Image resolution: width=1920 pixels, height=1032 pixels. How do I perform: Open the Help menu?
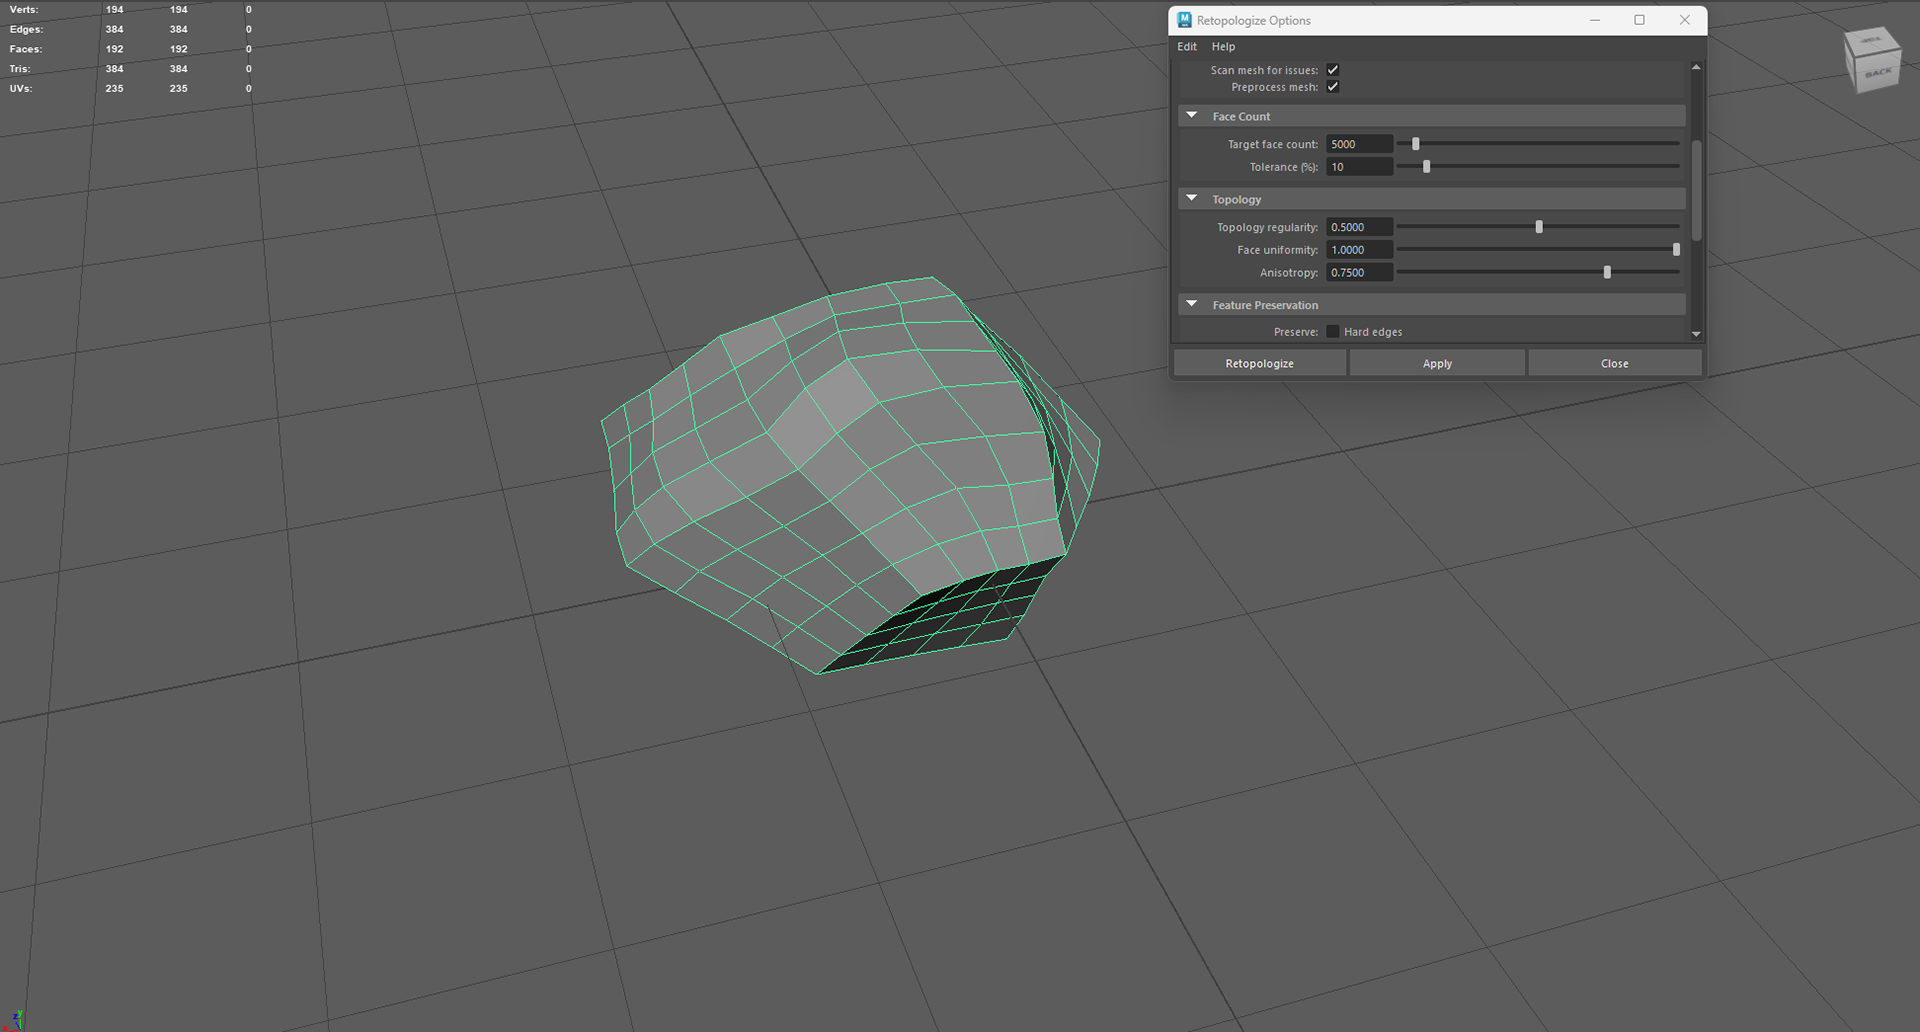point(1223,47)
